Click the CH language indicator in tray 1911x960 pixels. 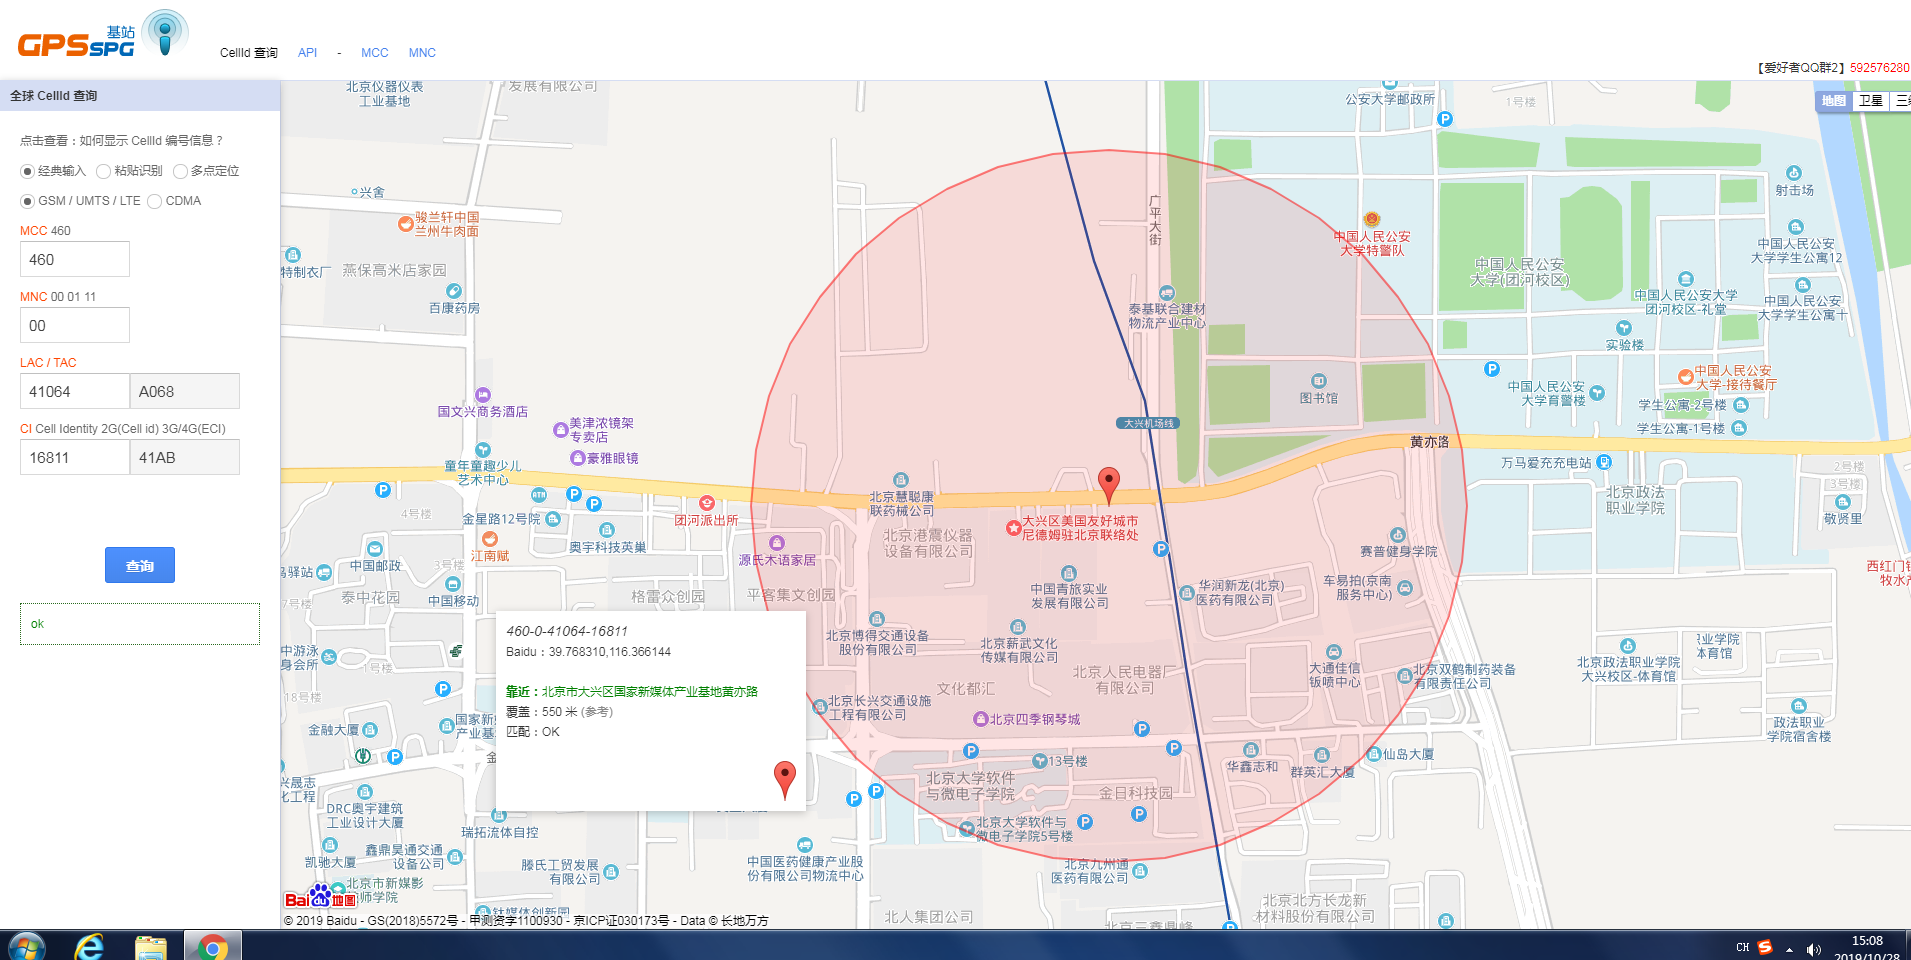1742,948
